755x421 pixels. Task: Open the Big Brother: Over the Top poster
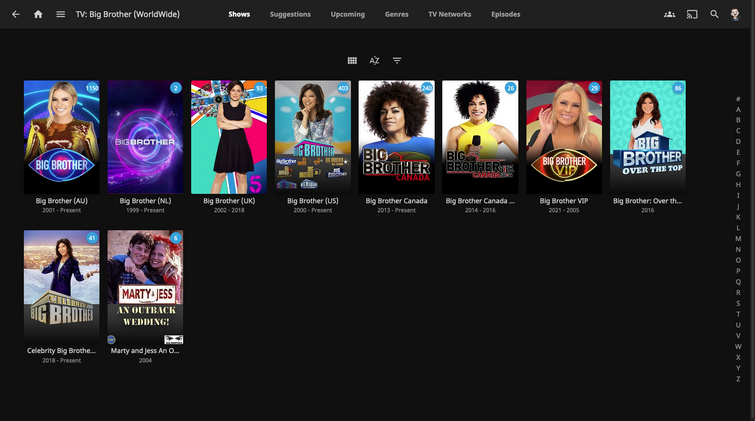[648, 137]
